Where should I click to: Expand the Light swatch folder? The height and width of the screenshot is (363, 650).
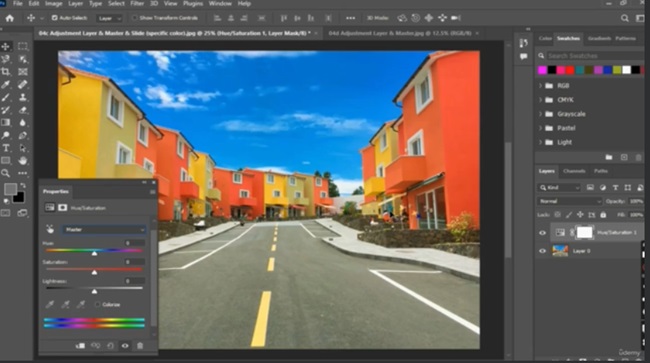541,142
